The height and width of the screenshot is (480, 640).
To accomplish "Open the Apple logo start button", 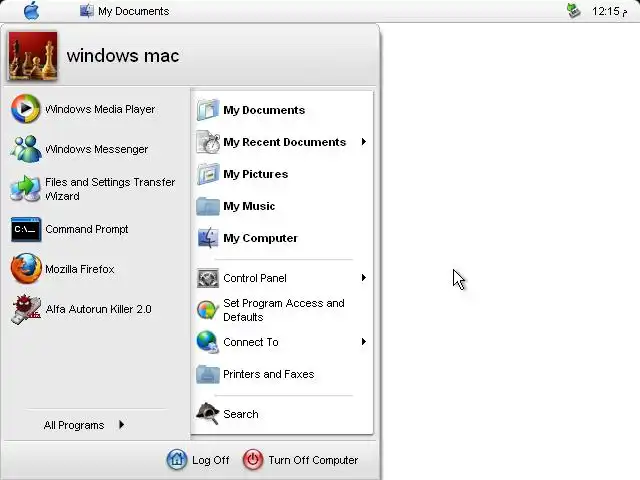I will click(31, 11).
